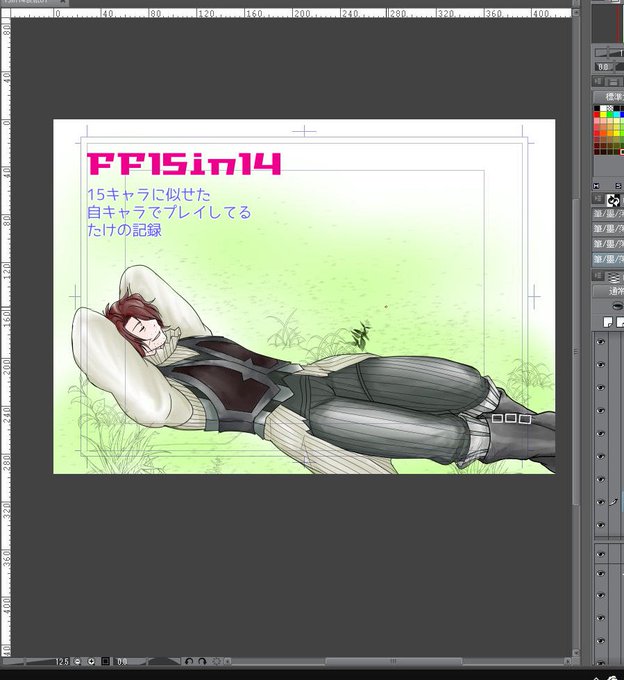Viewport: 624px width, 680px height.
Task: Click the zoom in magnifier icon
Action: (91, 661)
